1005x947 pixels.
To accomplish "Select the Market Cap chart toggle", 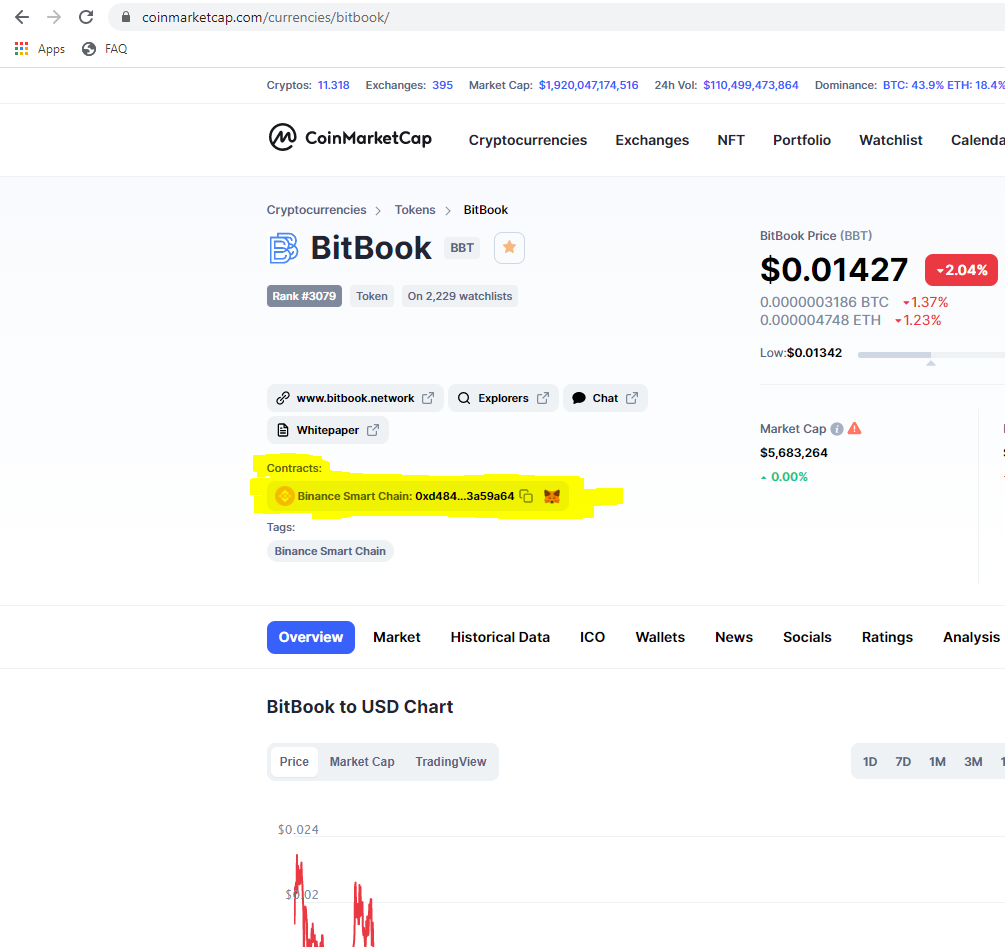I will pos(362,762).
